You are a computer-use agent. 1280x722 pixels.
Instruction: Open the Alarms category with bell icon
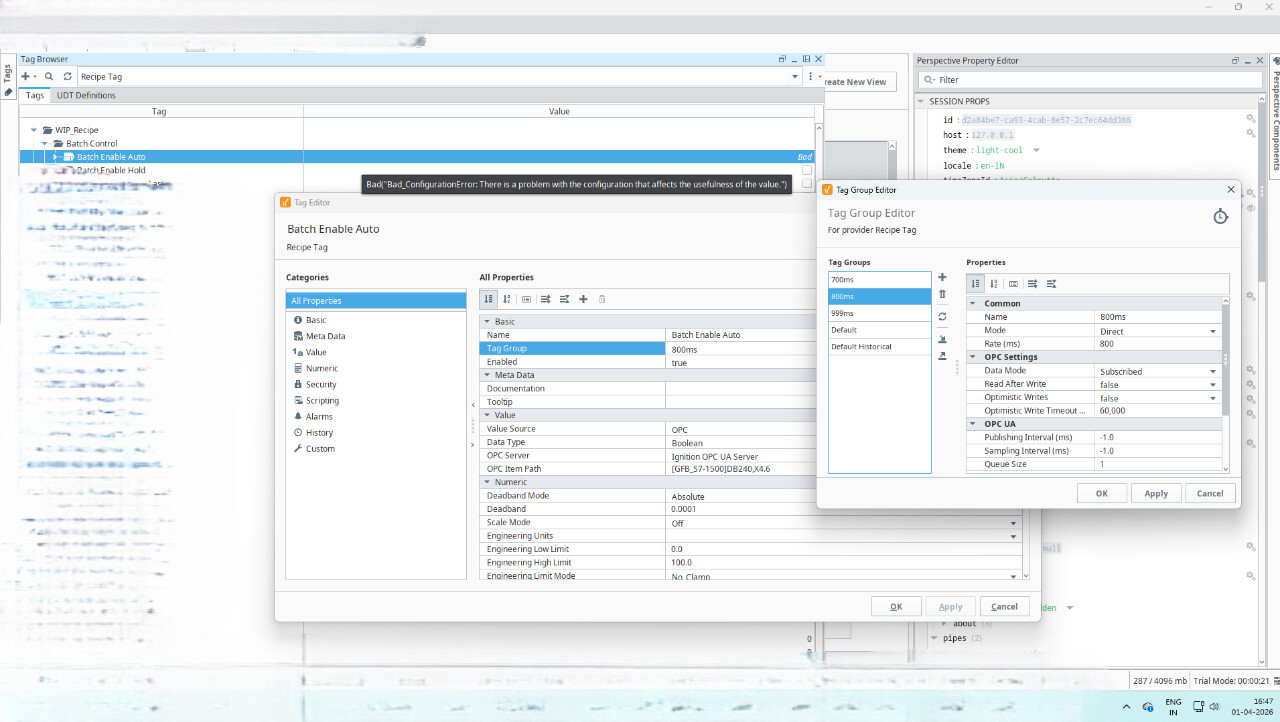pyautogui.click(x=319, y=416)
